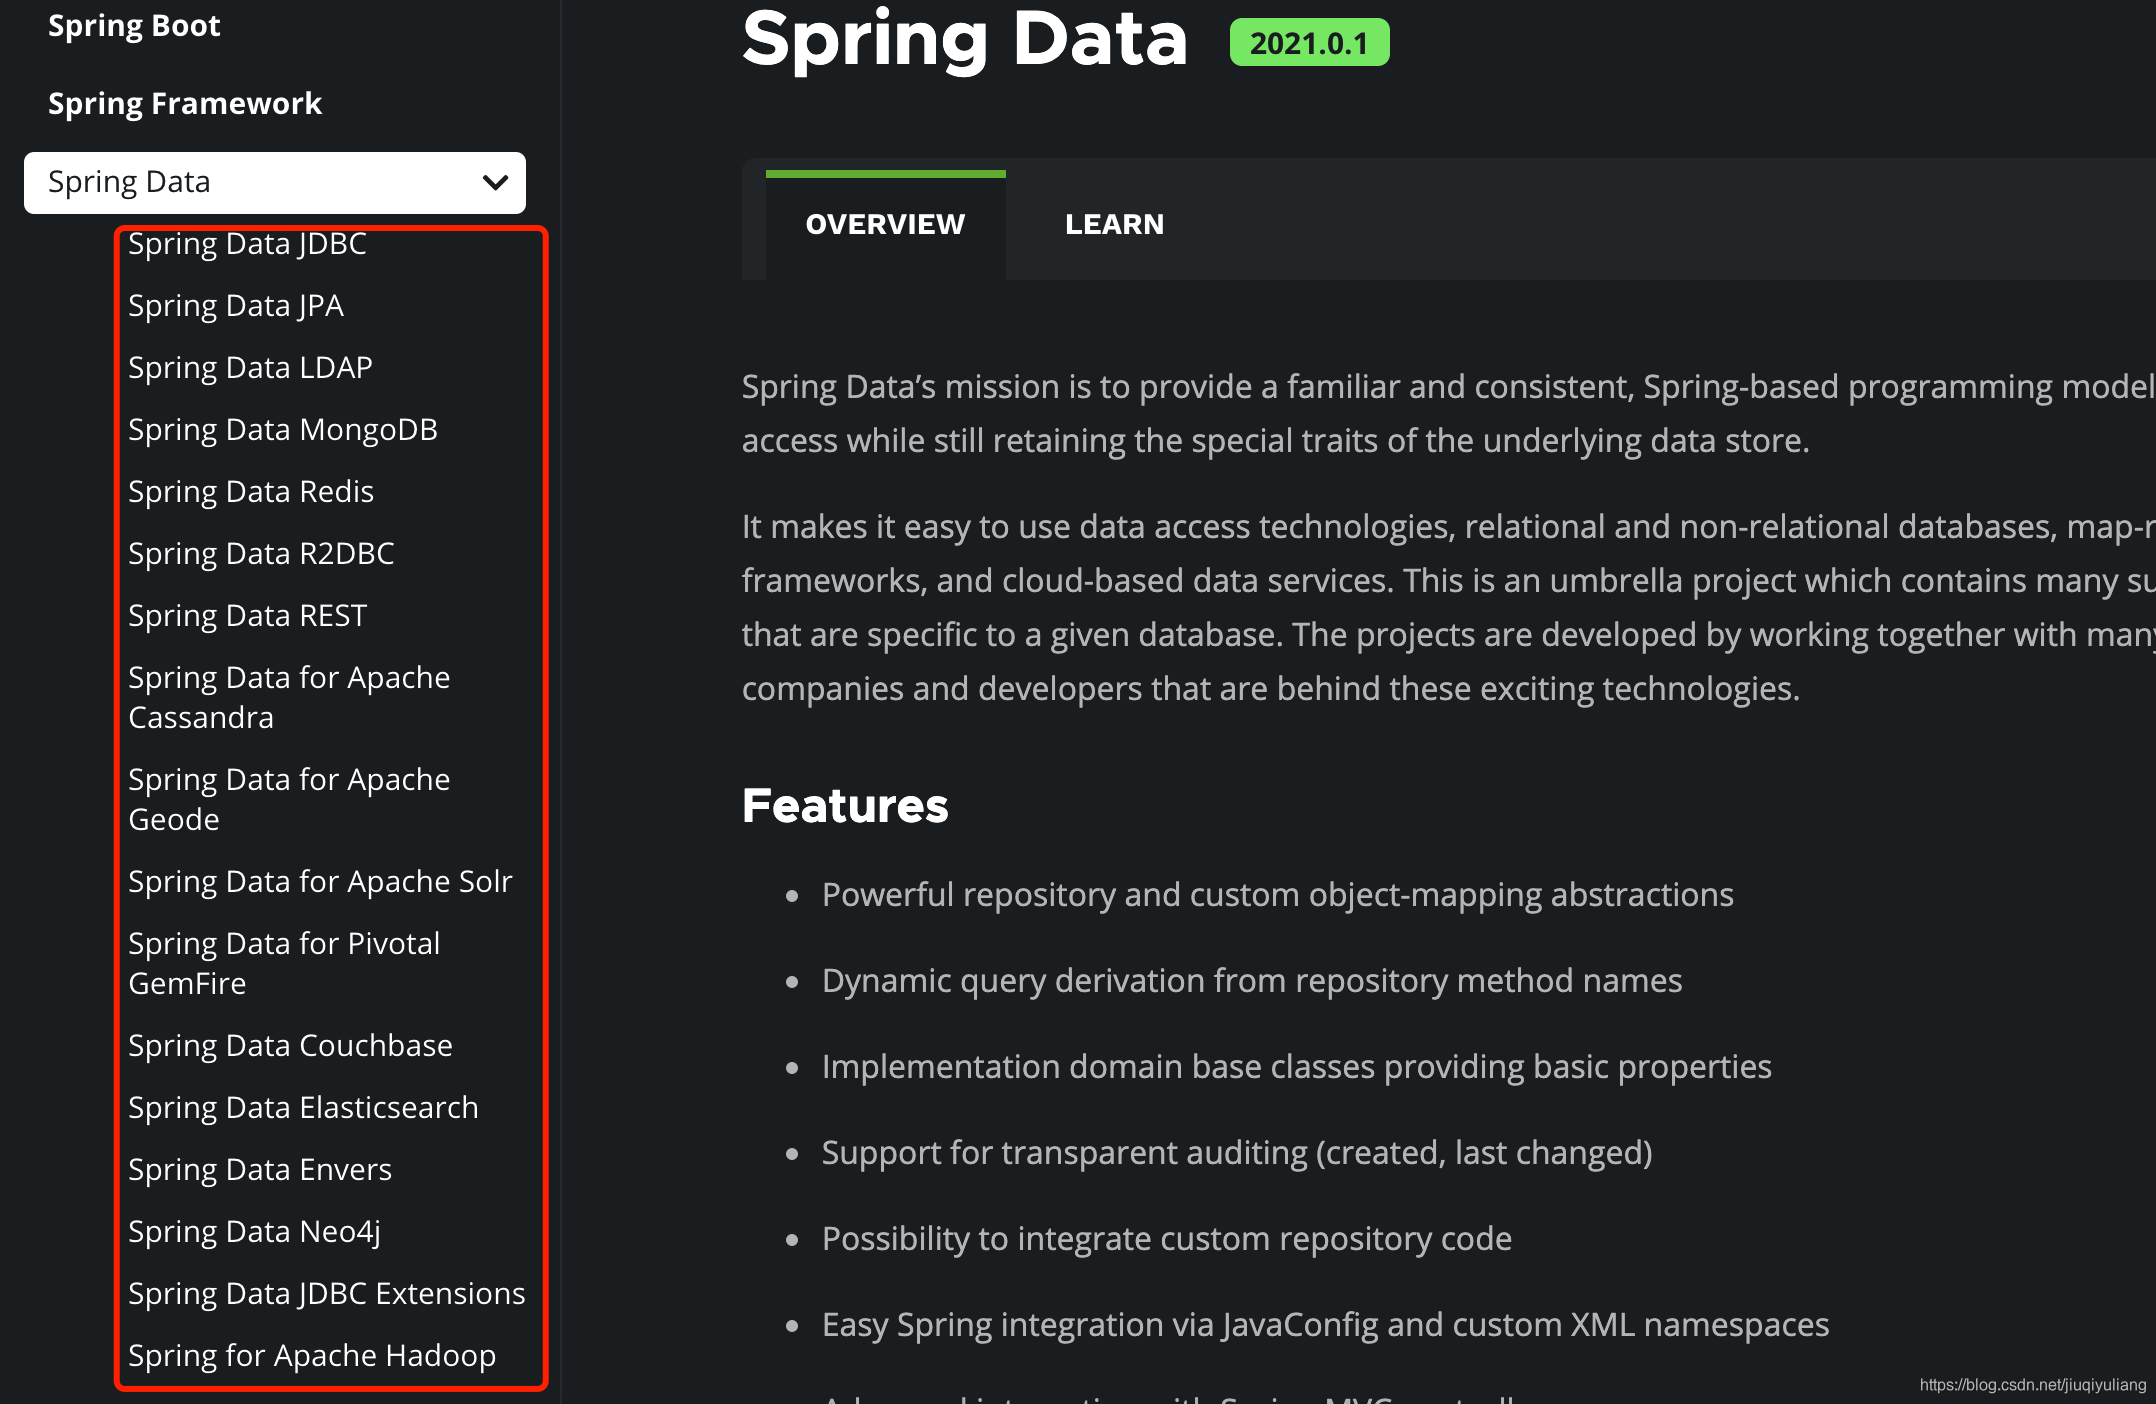Select Spring Data R2DBC module
Image resolution: width=2156 pixels, height=1404 pixels.
pyautogui.click(x=261, y=553)
